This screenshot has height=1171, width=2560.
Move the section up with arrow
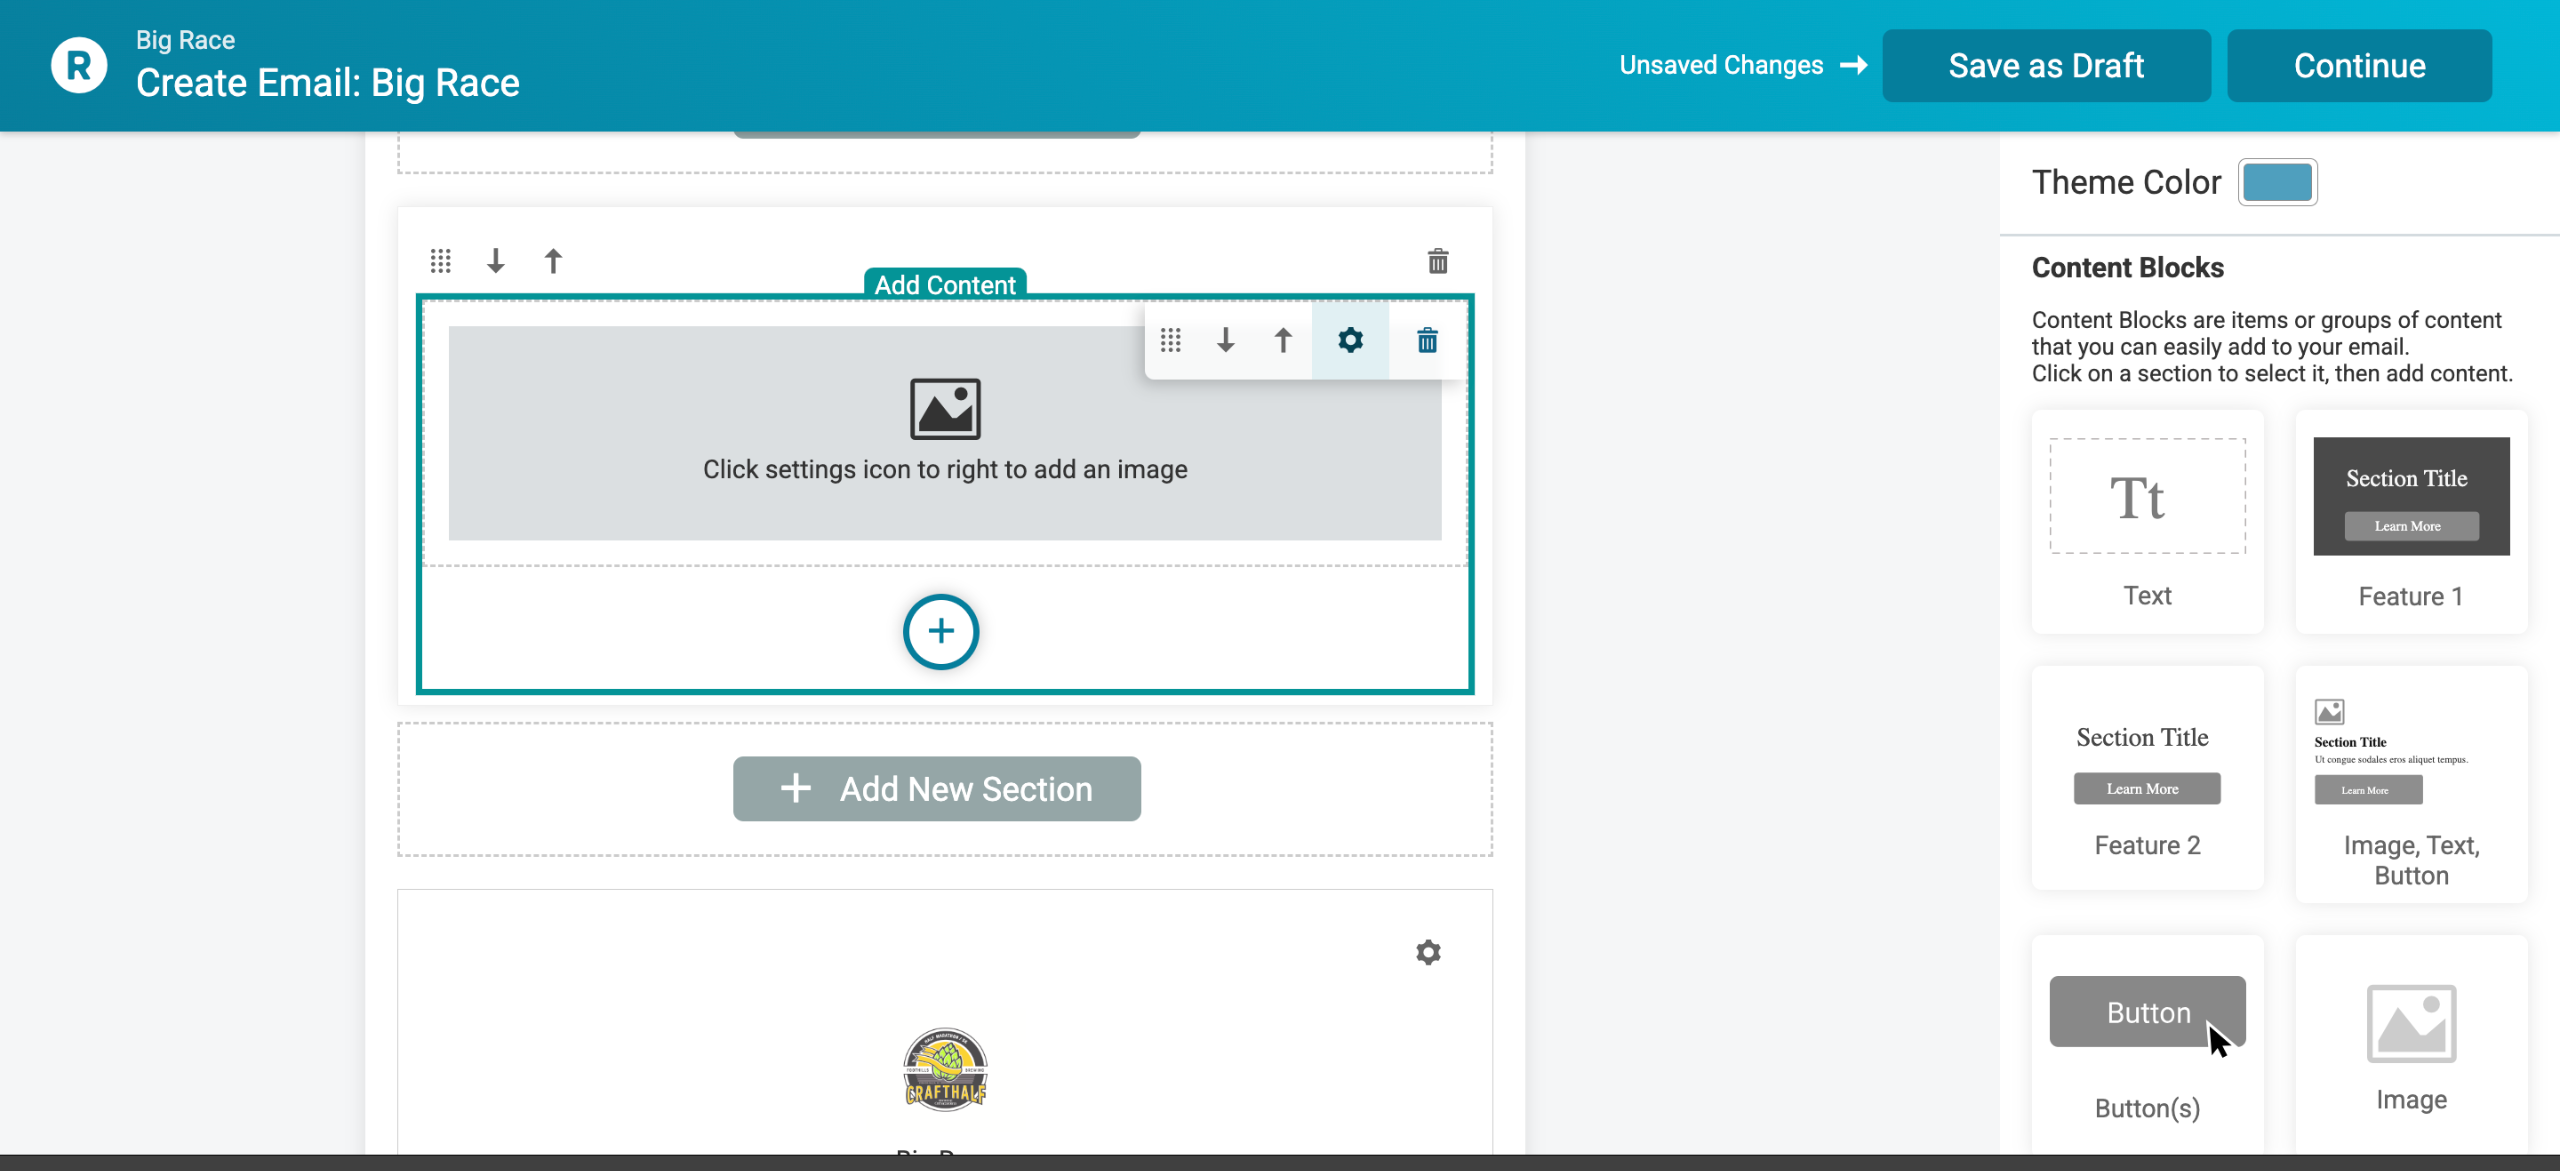pyautogui.click(x=553, y=262)
